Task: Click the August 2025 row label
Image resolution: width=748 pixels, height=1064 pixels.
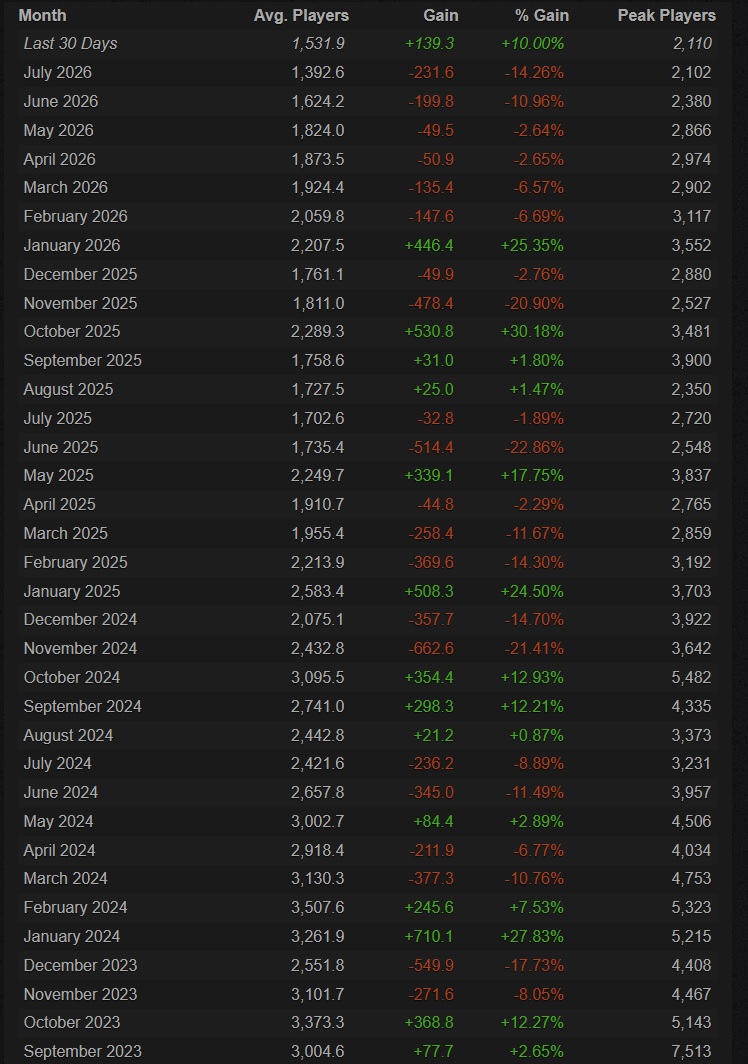Action: point(69,389)
